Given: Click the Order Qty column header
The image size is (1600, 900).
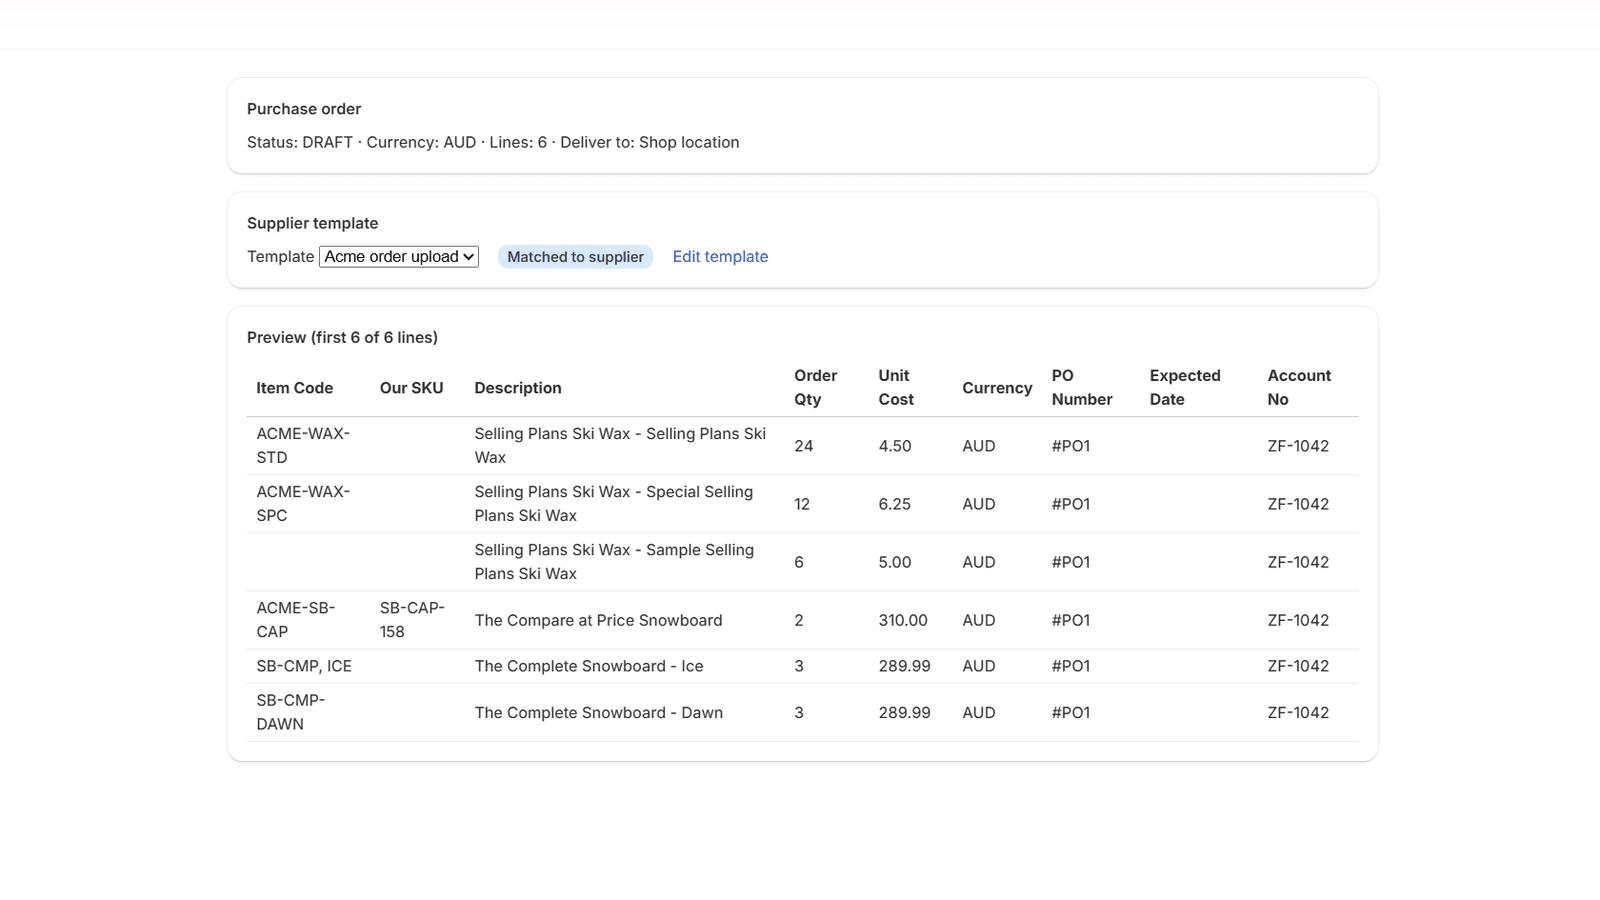Looking at the screenshot, I should [816, 387].
